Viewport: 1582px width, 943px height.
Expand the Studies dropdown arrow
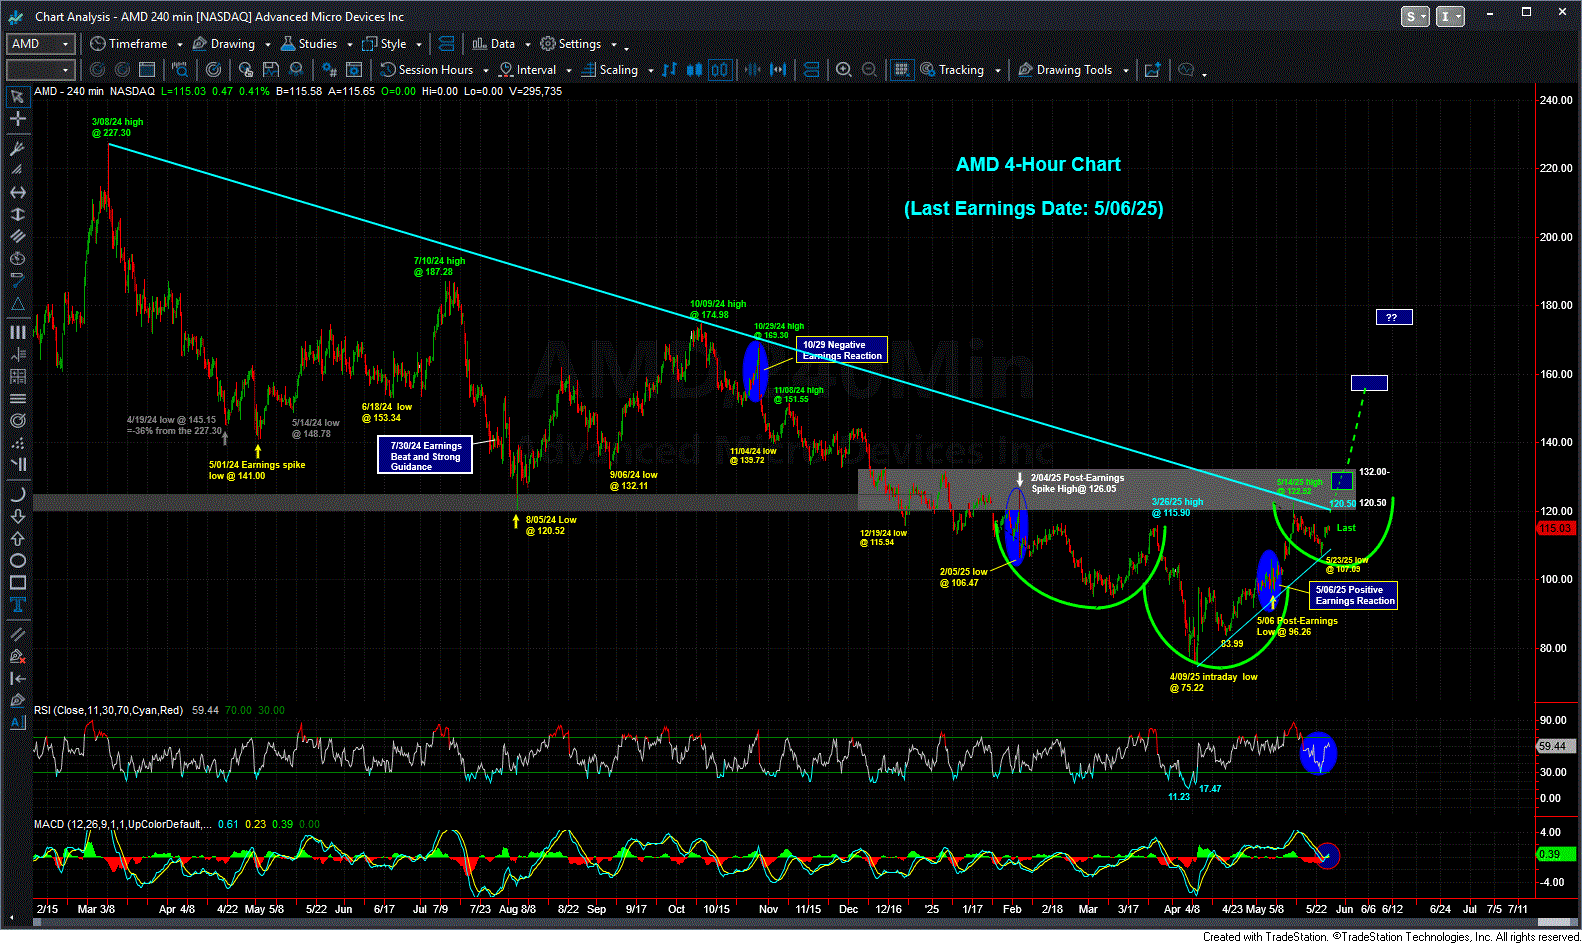(350, 44)
